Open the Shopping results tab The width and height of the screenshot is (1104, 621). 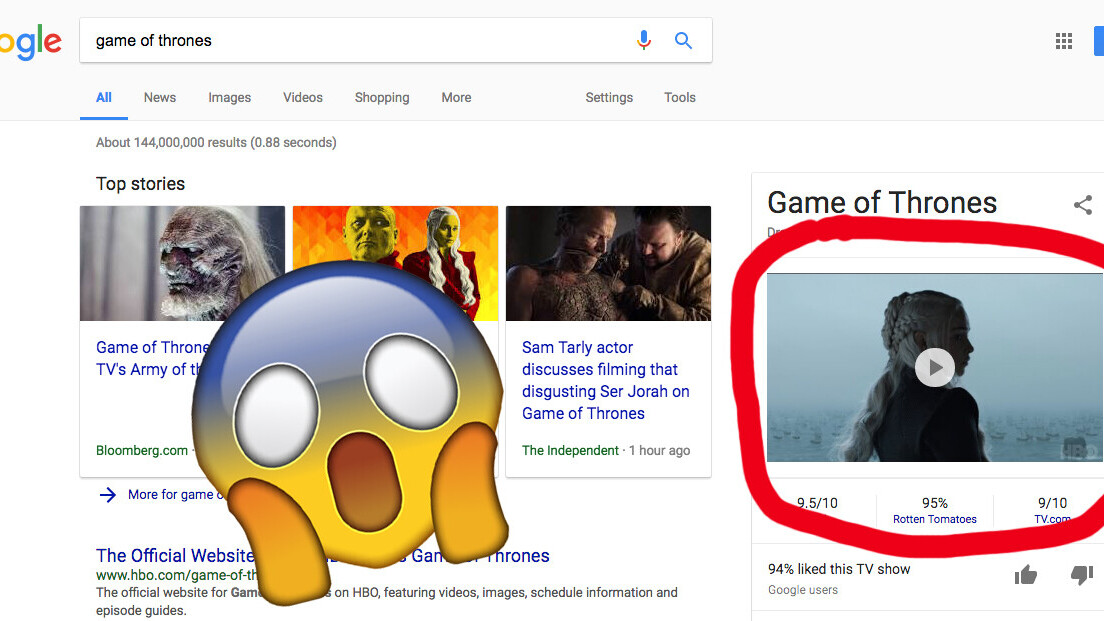(381, 97)
